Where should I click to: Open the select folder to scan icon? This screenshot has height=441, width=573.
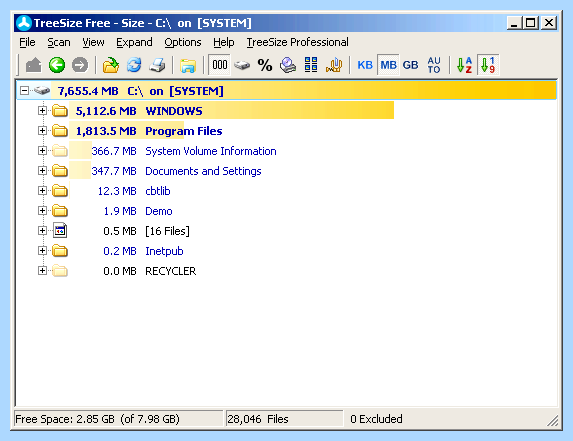(x=111, y=65)
